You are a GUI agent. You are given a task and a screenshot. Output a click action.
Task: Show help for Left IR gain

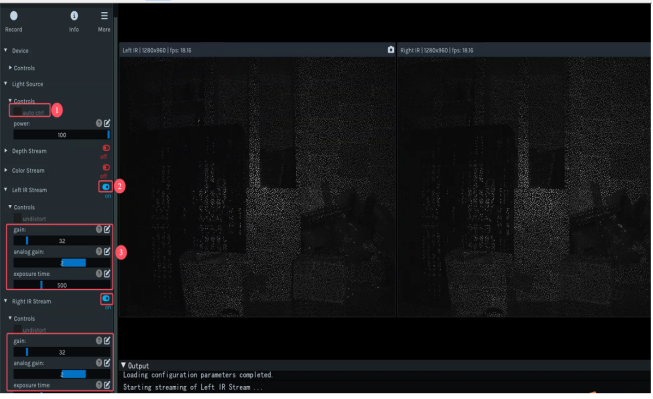point(99,229)
